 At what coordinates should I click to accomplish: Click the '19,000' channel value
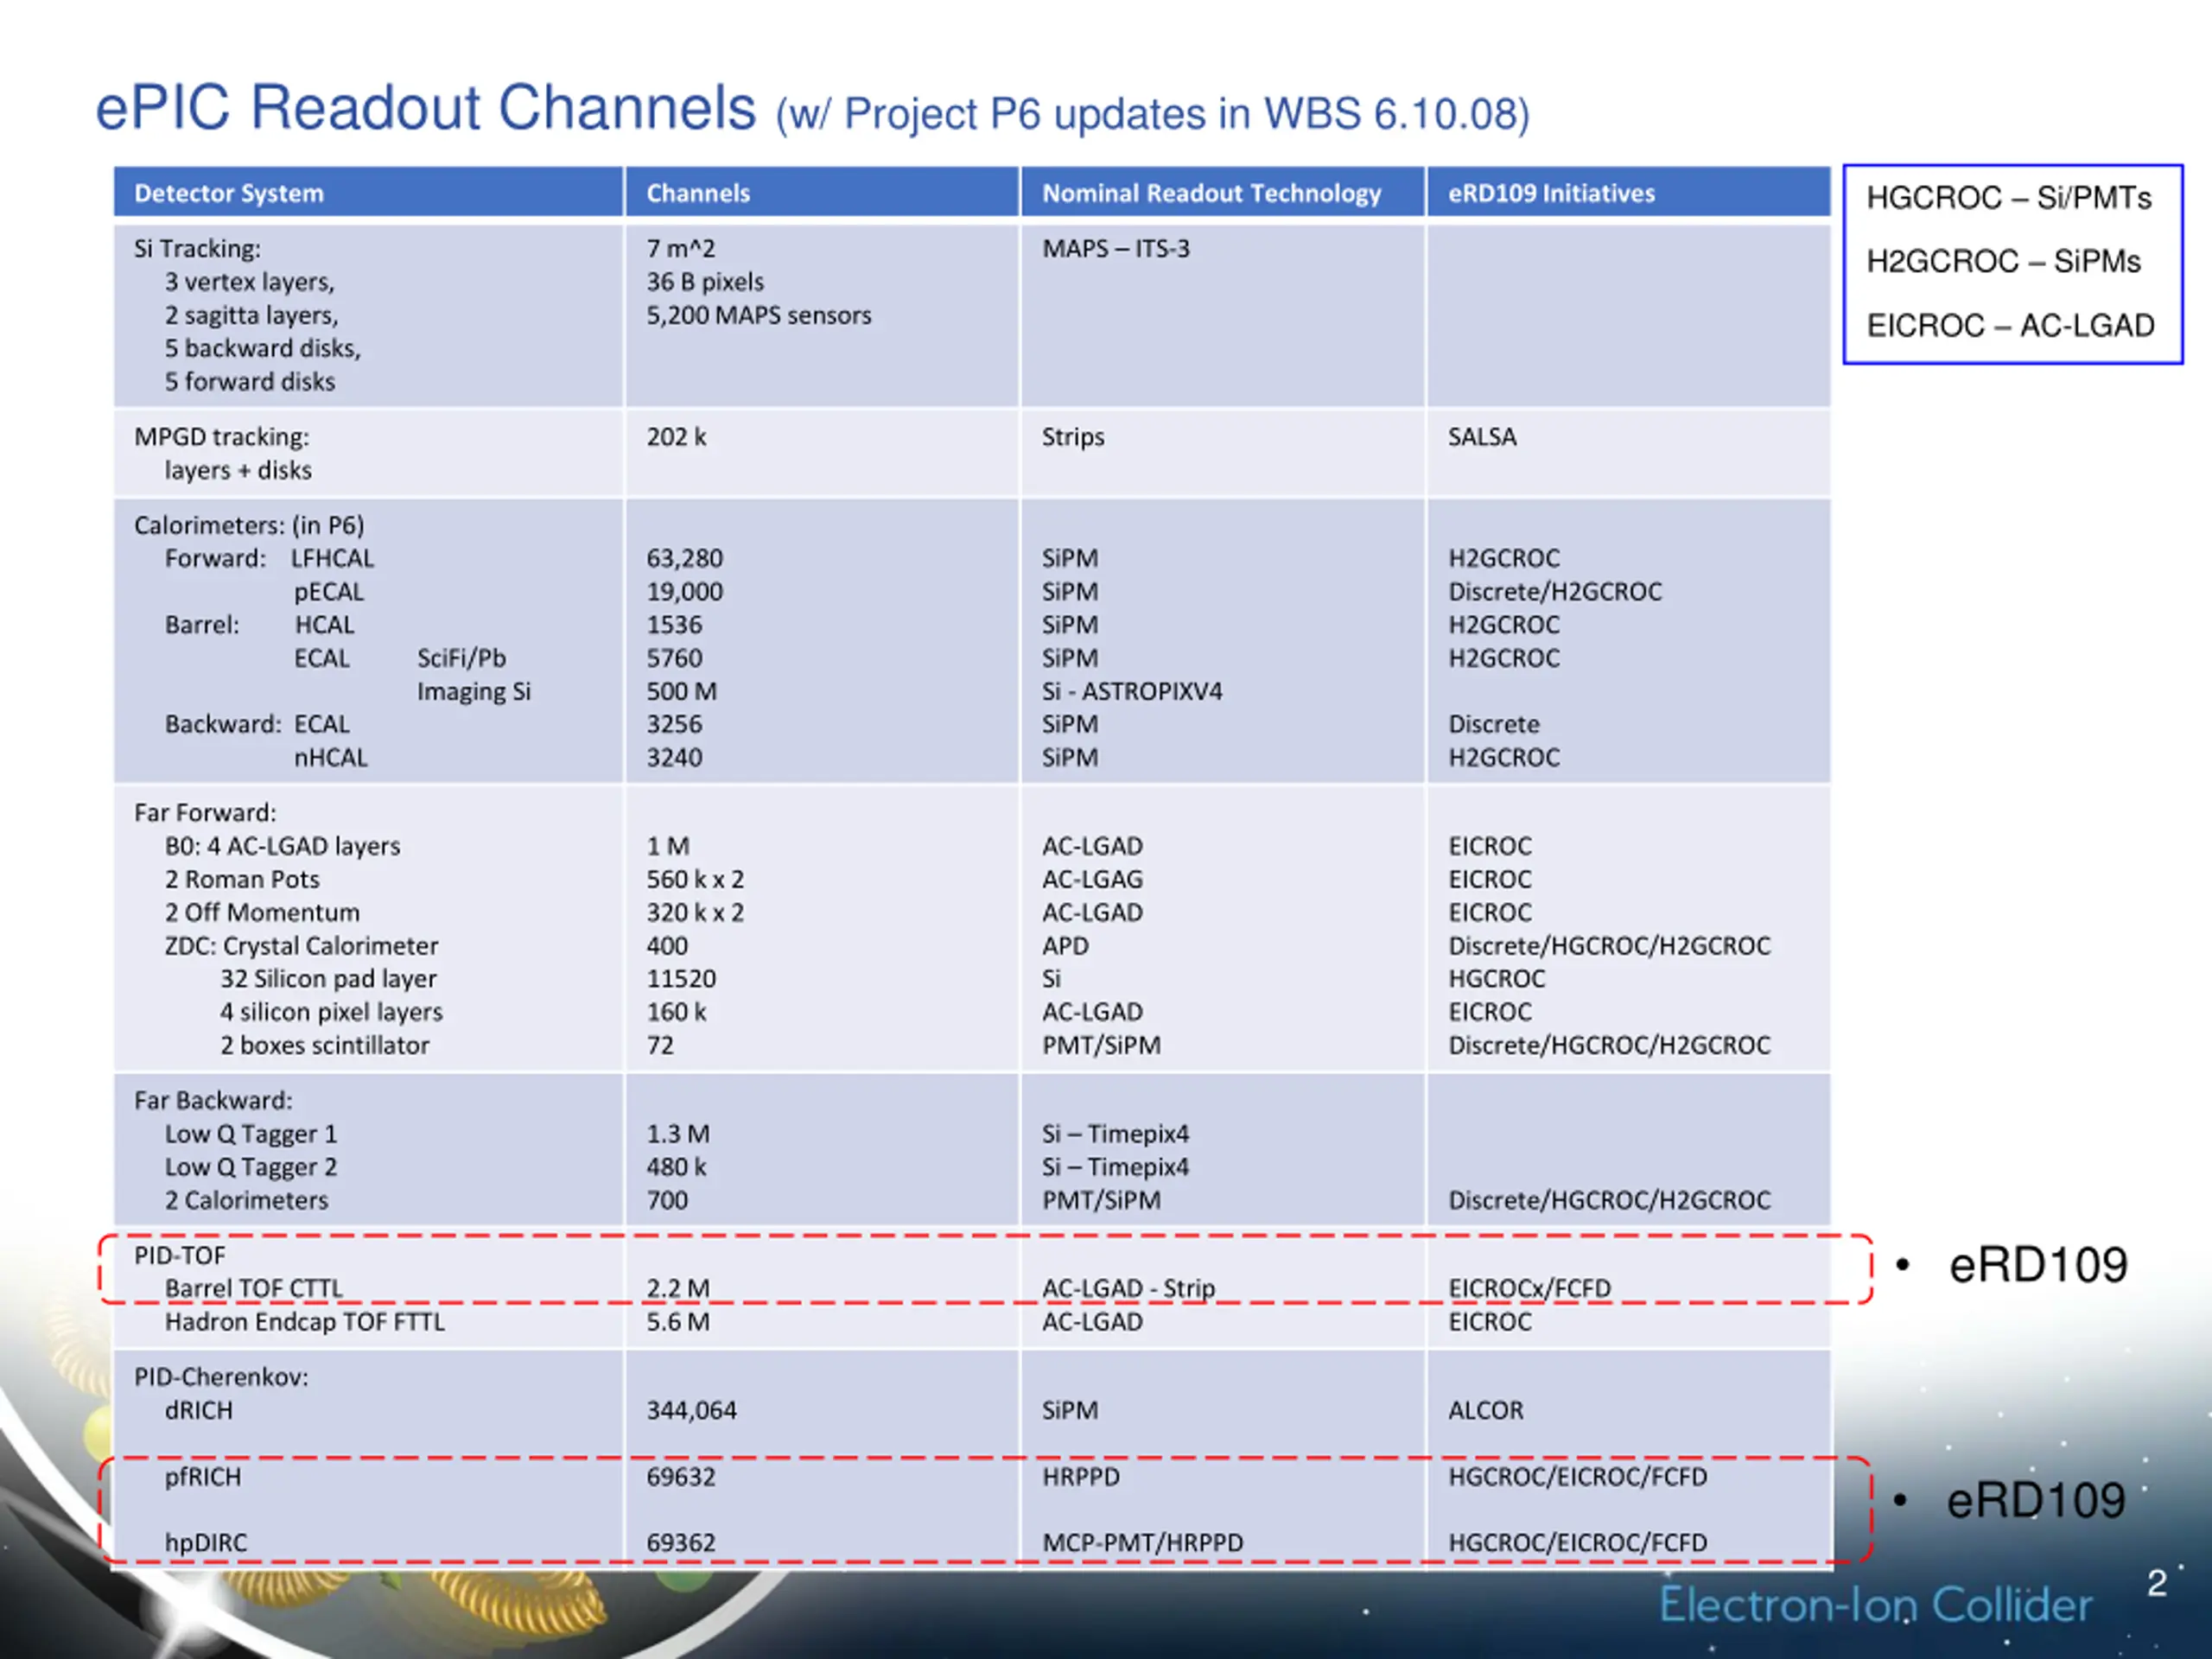(x=685, y=591)
